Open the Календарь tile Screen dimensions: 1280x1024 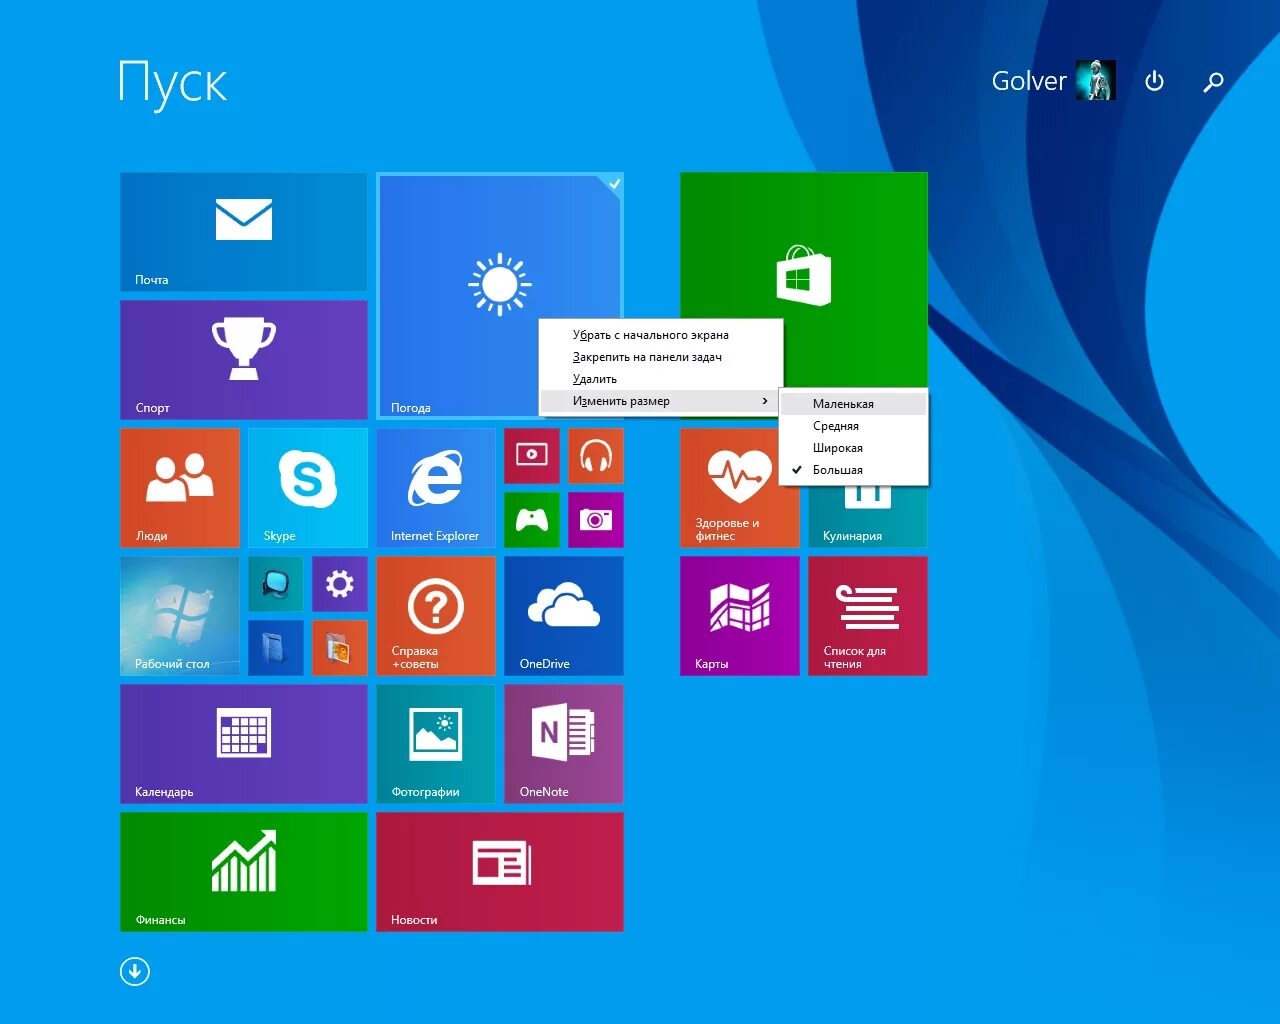[x=243, y=744]
